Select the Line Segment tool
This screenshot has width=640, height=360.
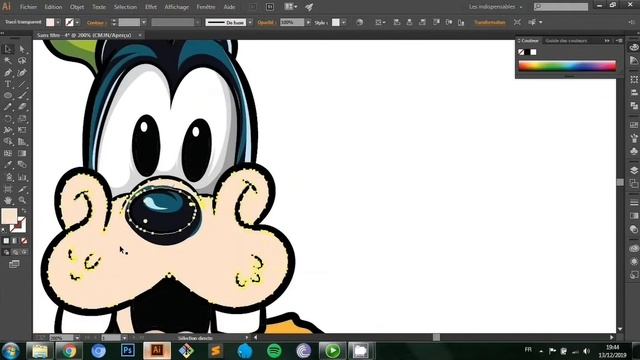click(x=22, y=84)
